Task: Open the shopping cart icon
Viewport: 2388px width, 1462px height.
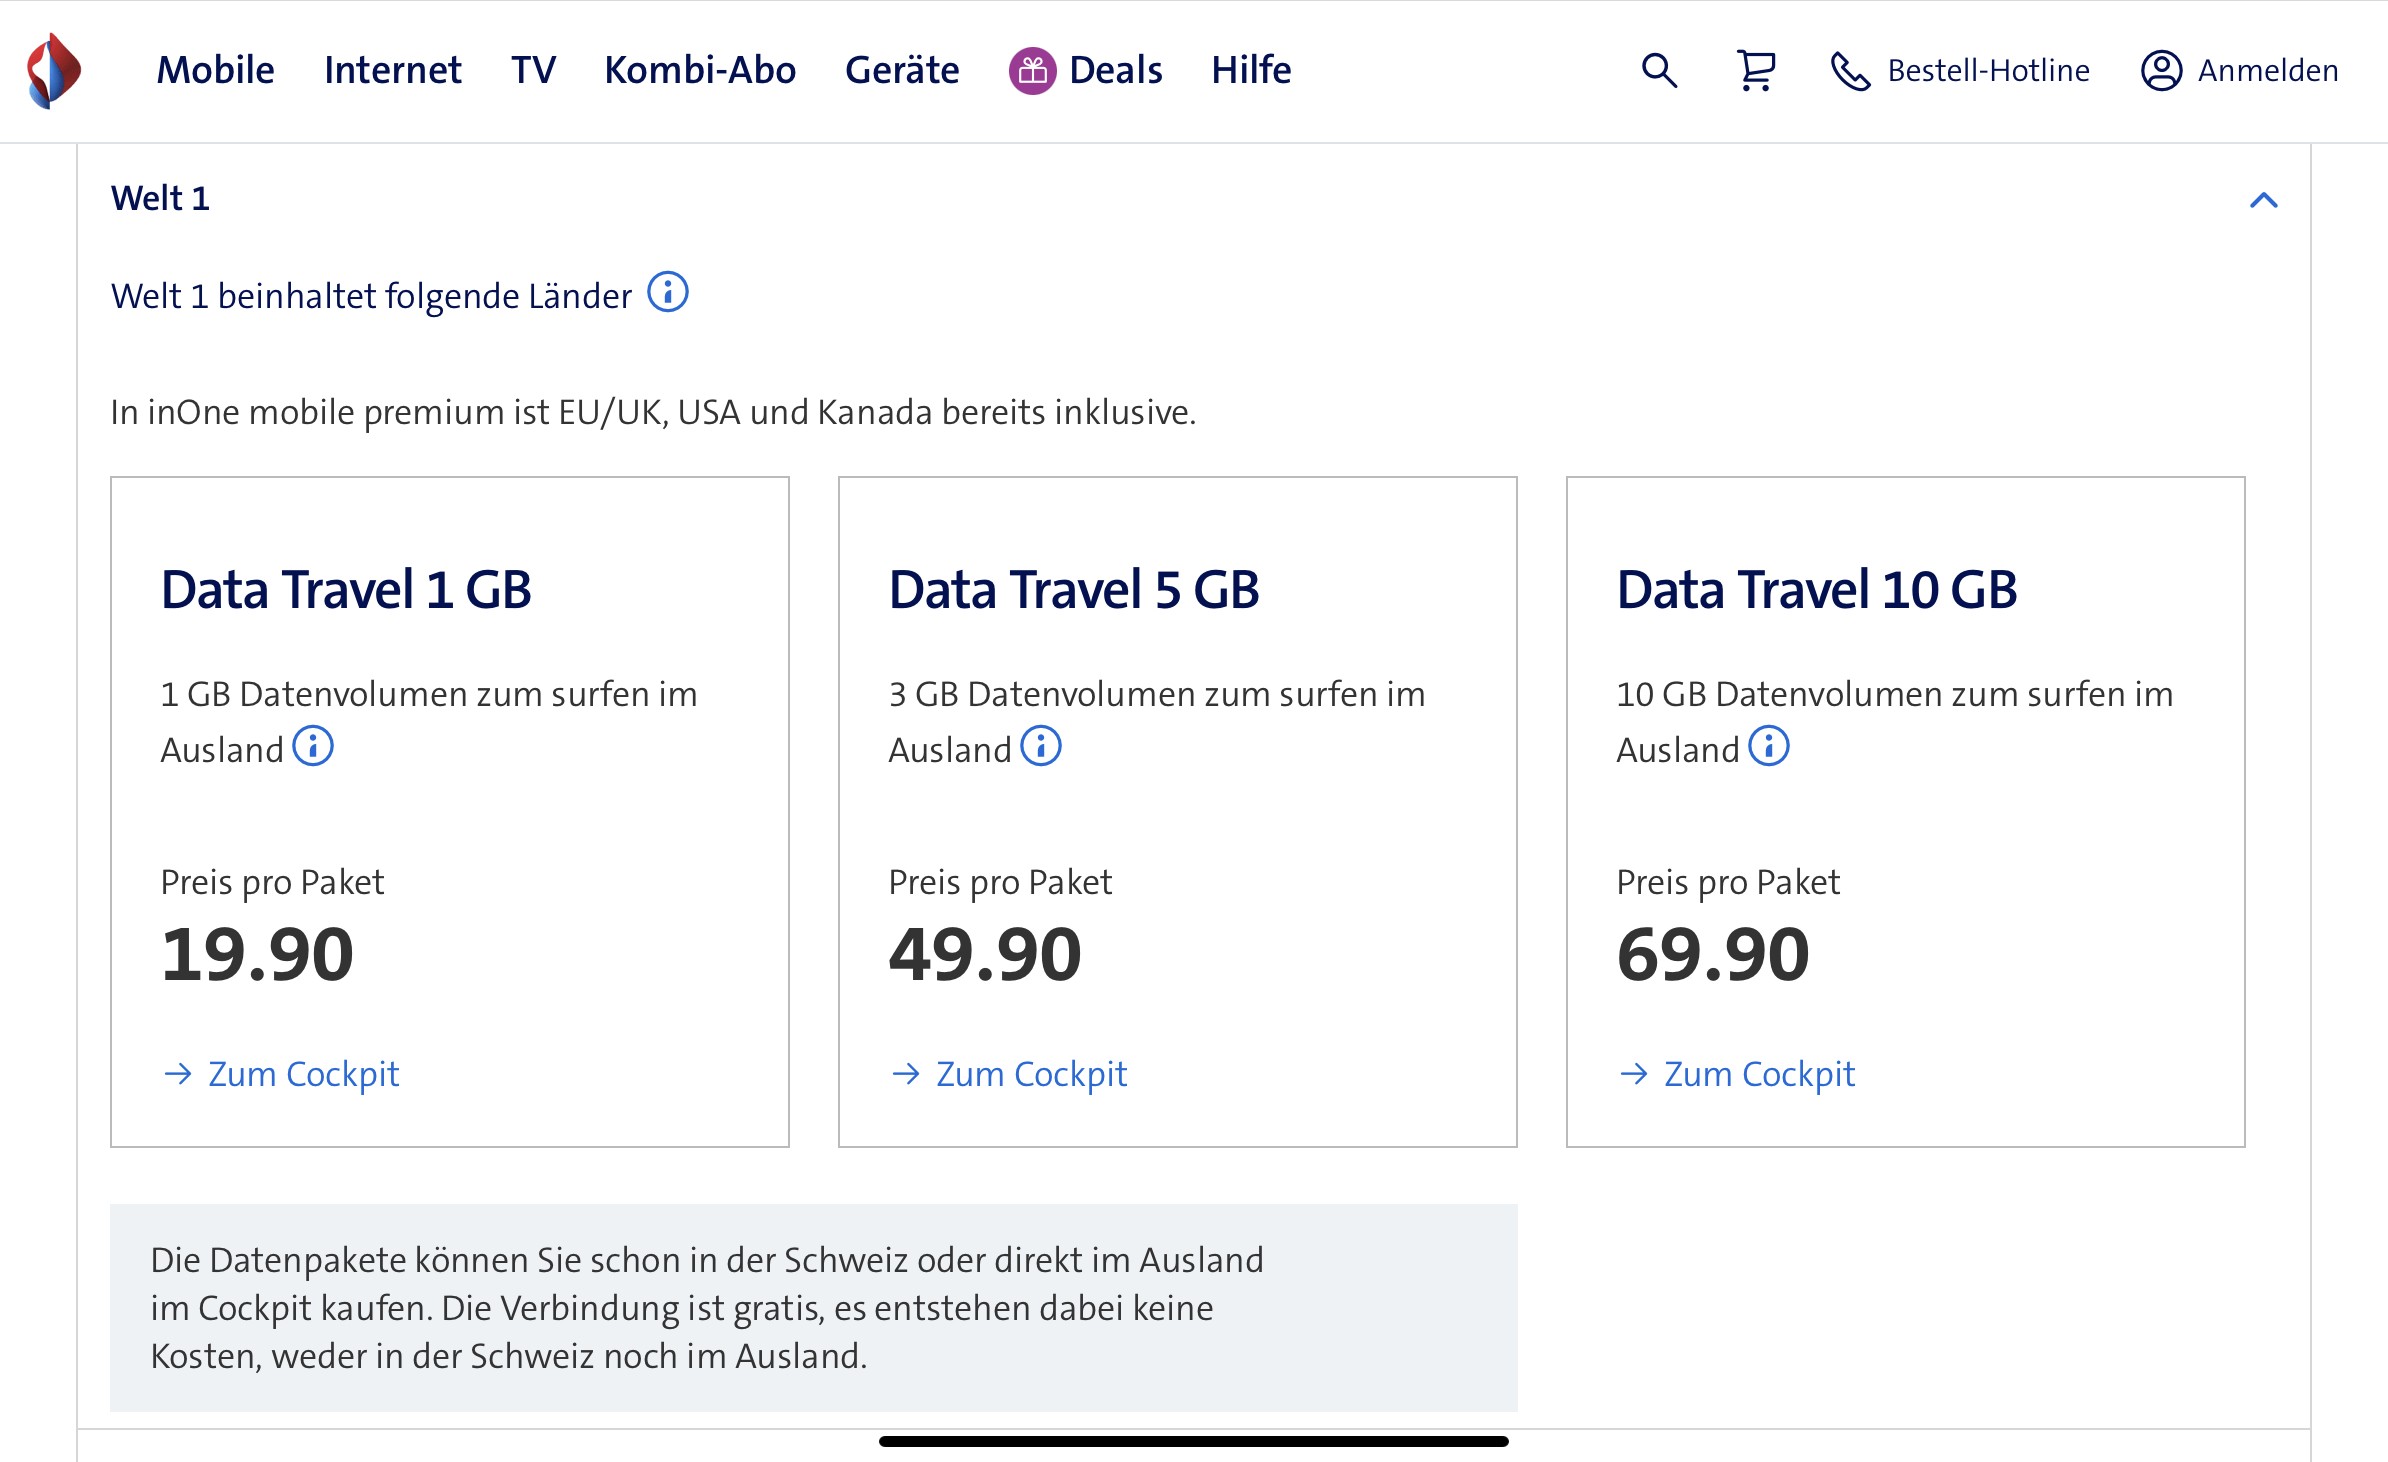Action: pos(1755,71)
